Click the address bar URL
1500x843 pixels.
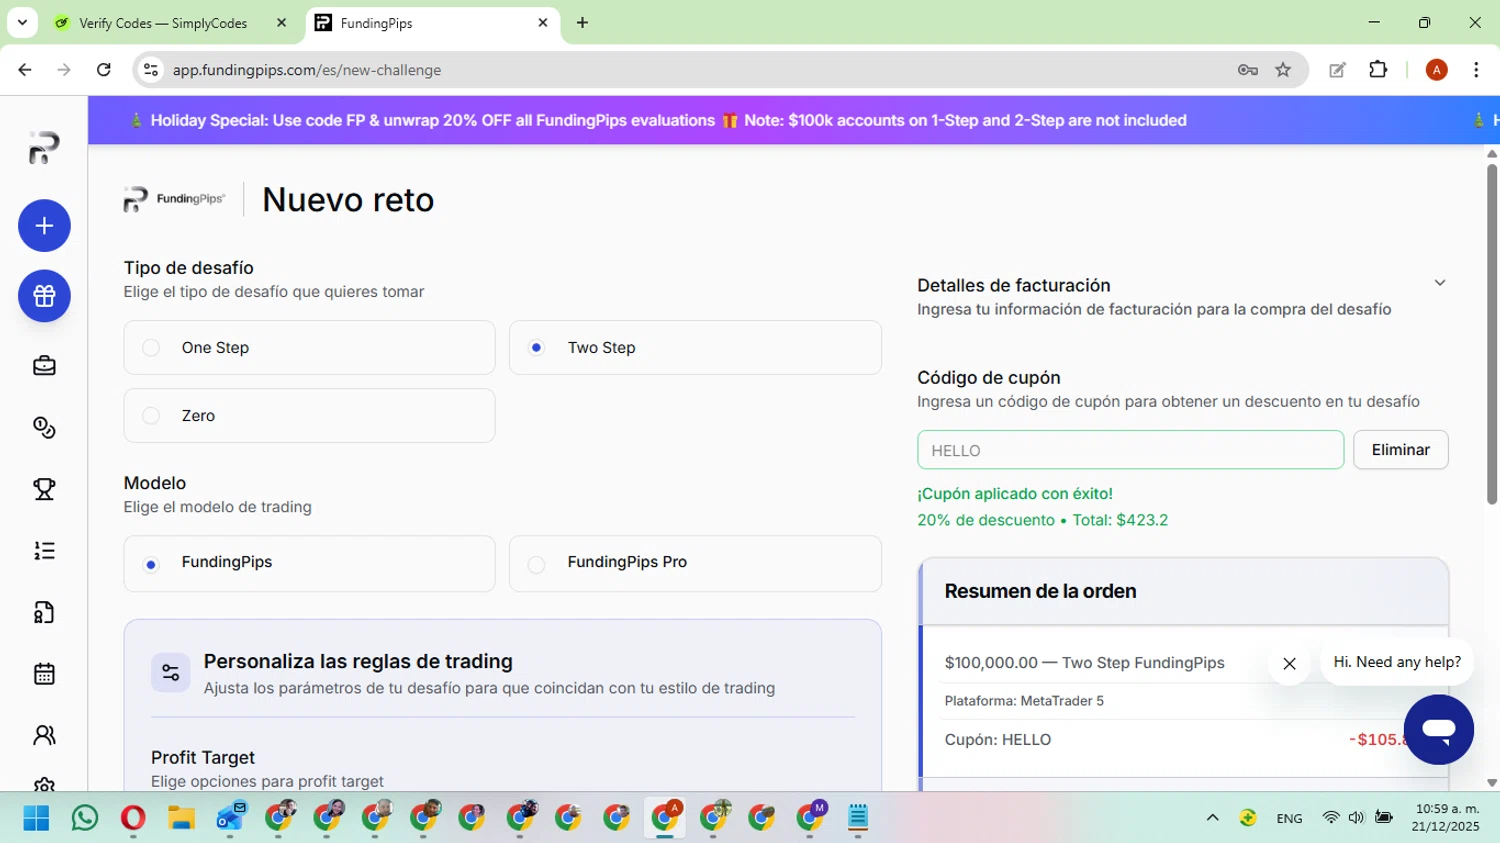307,70
